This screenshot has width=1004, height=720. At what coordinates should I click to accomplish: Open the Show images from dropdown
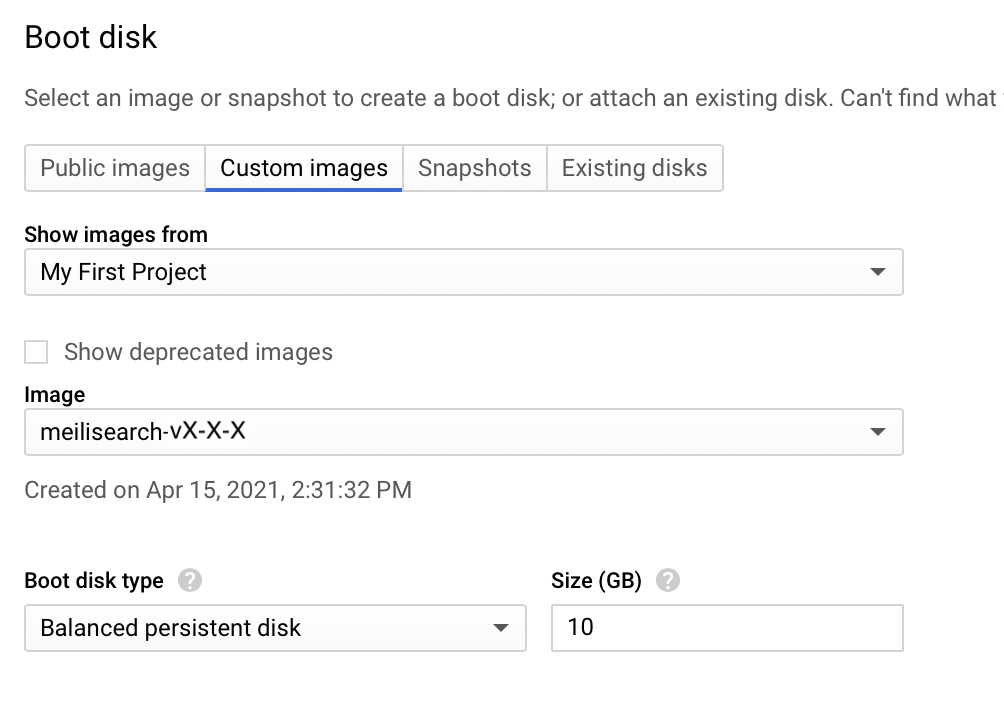[462, 272]
